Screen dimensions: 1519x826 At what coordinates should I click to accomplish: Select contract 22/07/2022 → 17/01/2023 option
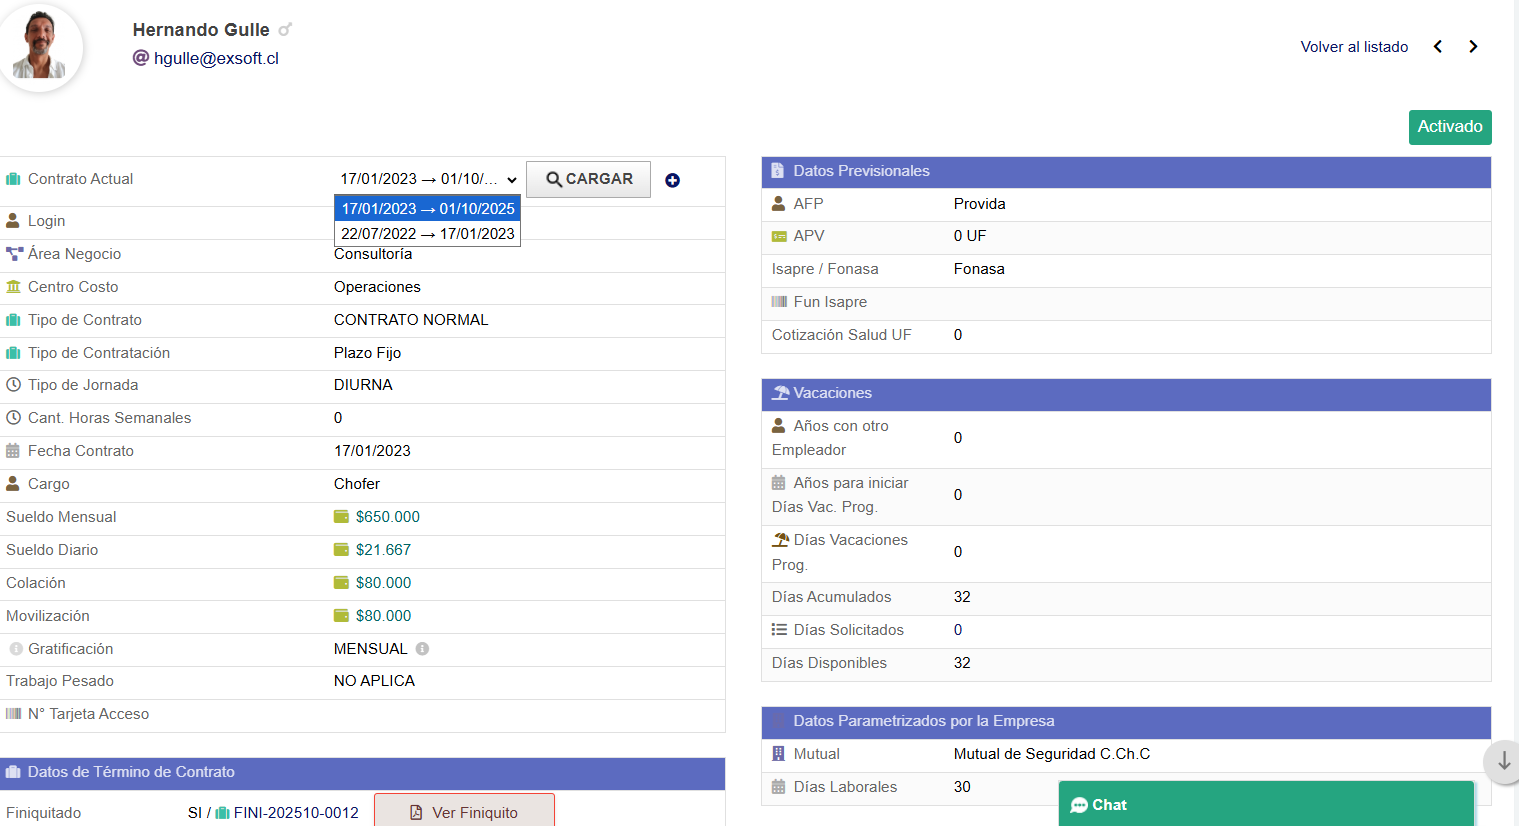pos(427,233)
